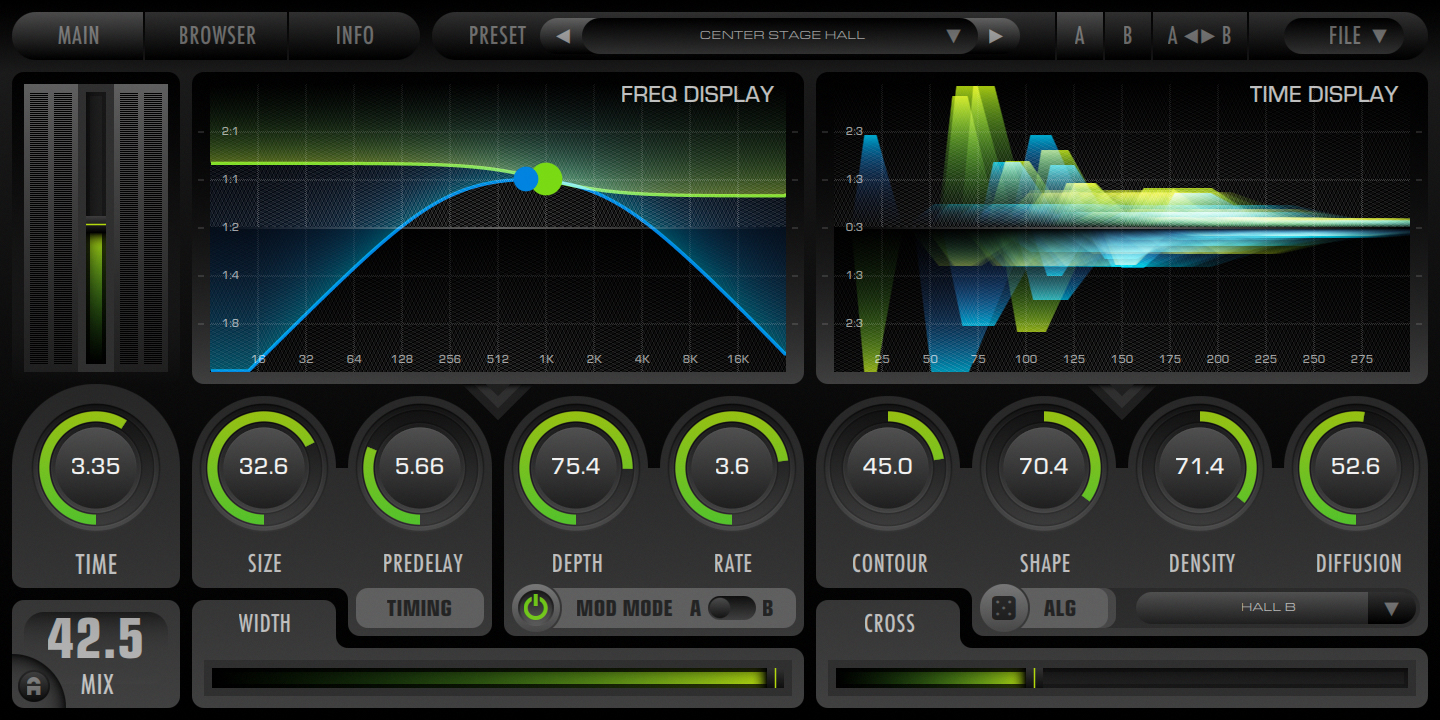Click the green node in Freq Display
This screenshot has height=720, width=1440.
[547, 178]
